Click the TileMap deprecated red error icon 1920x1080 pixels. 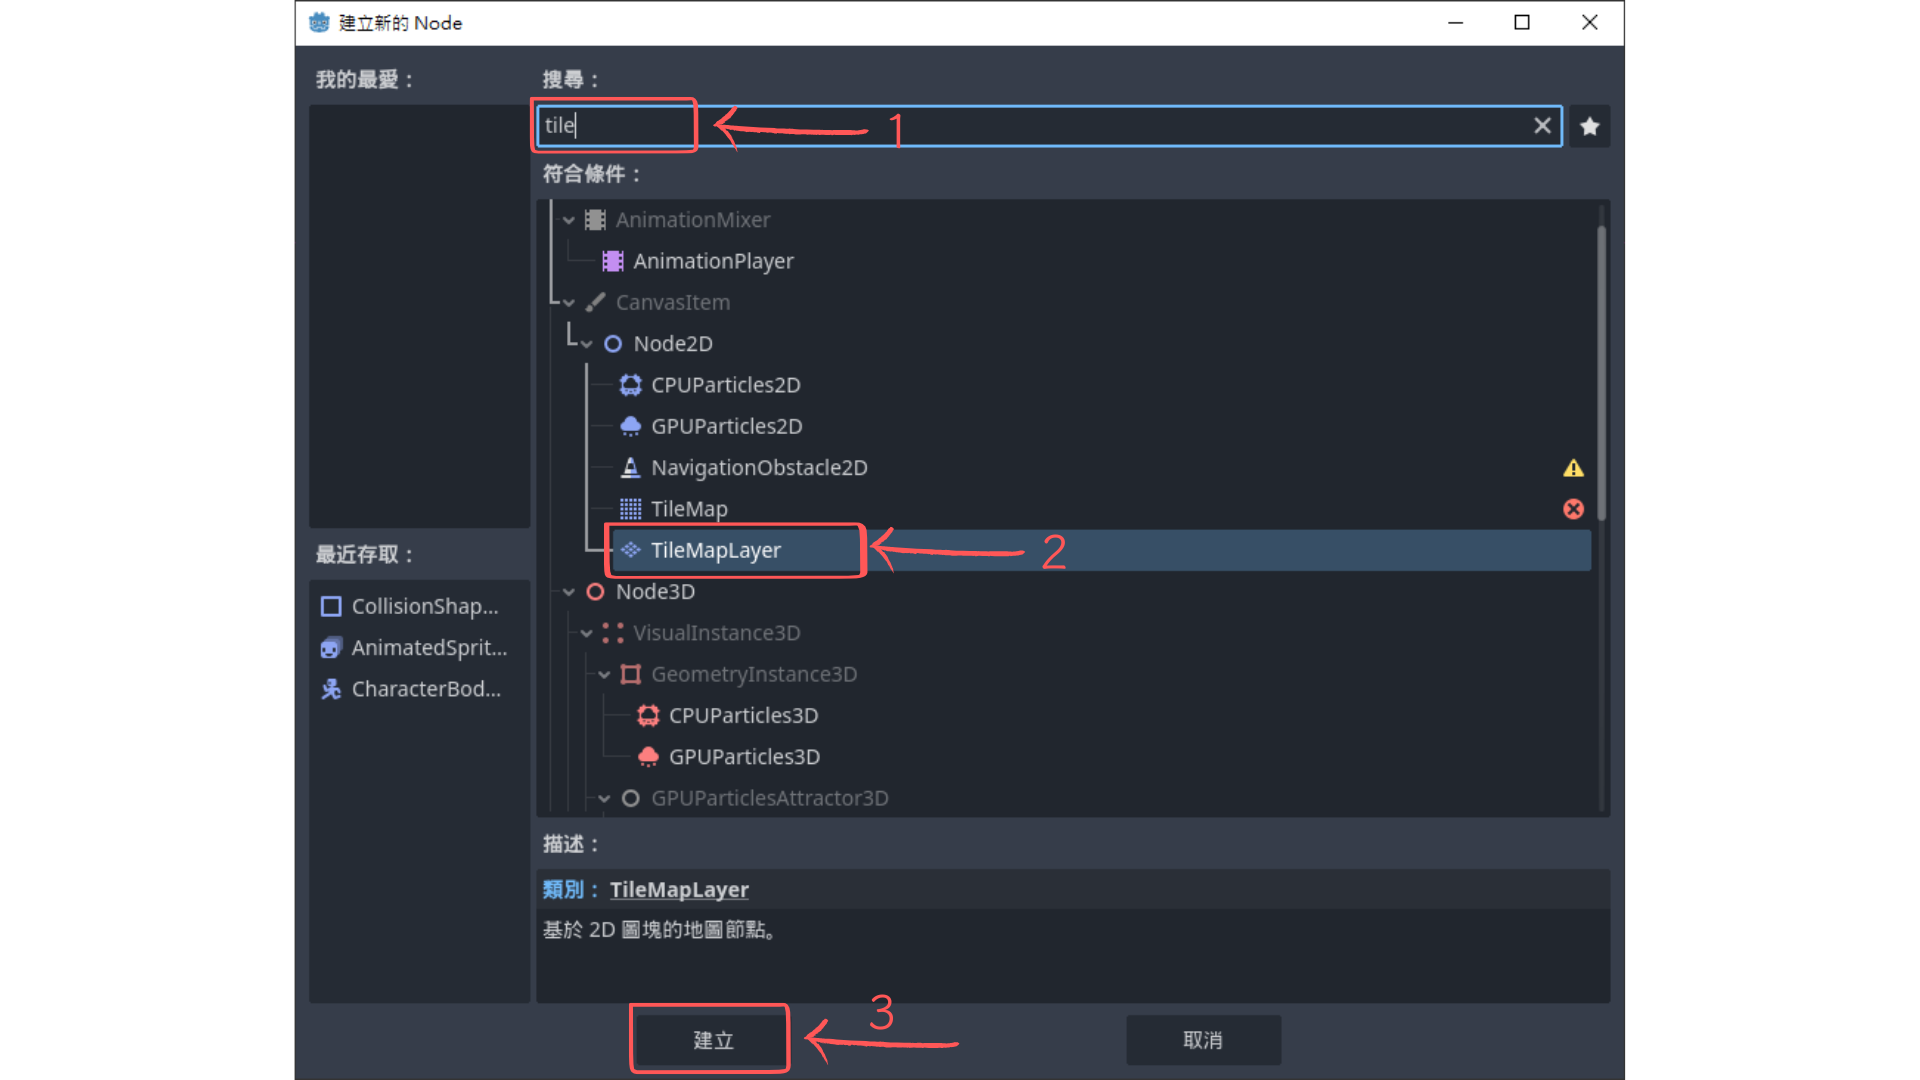pyautogui.click(x=1573, y=509)
